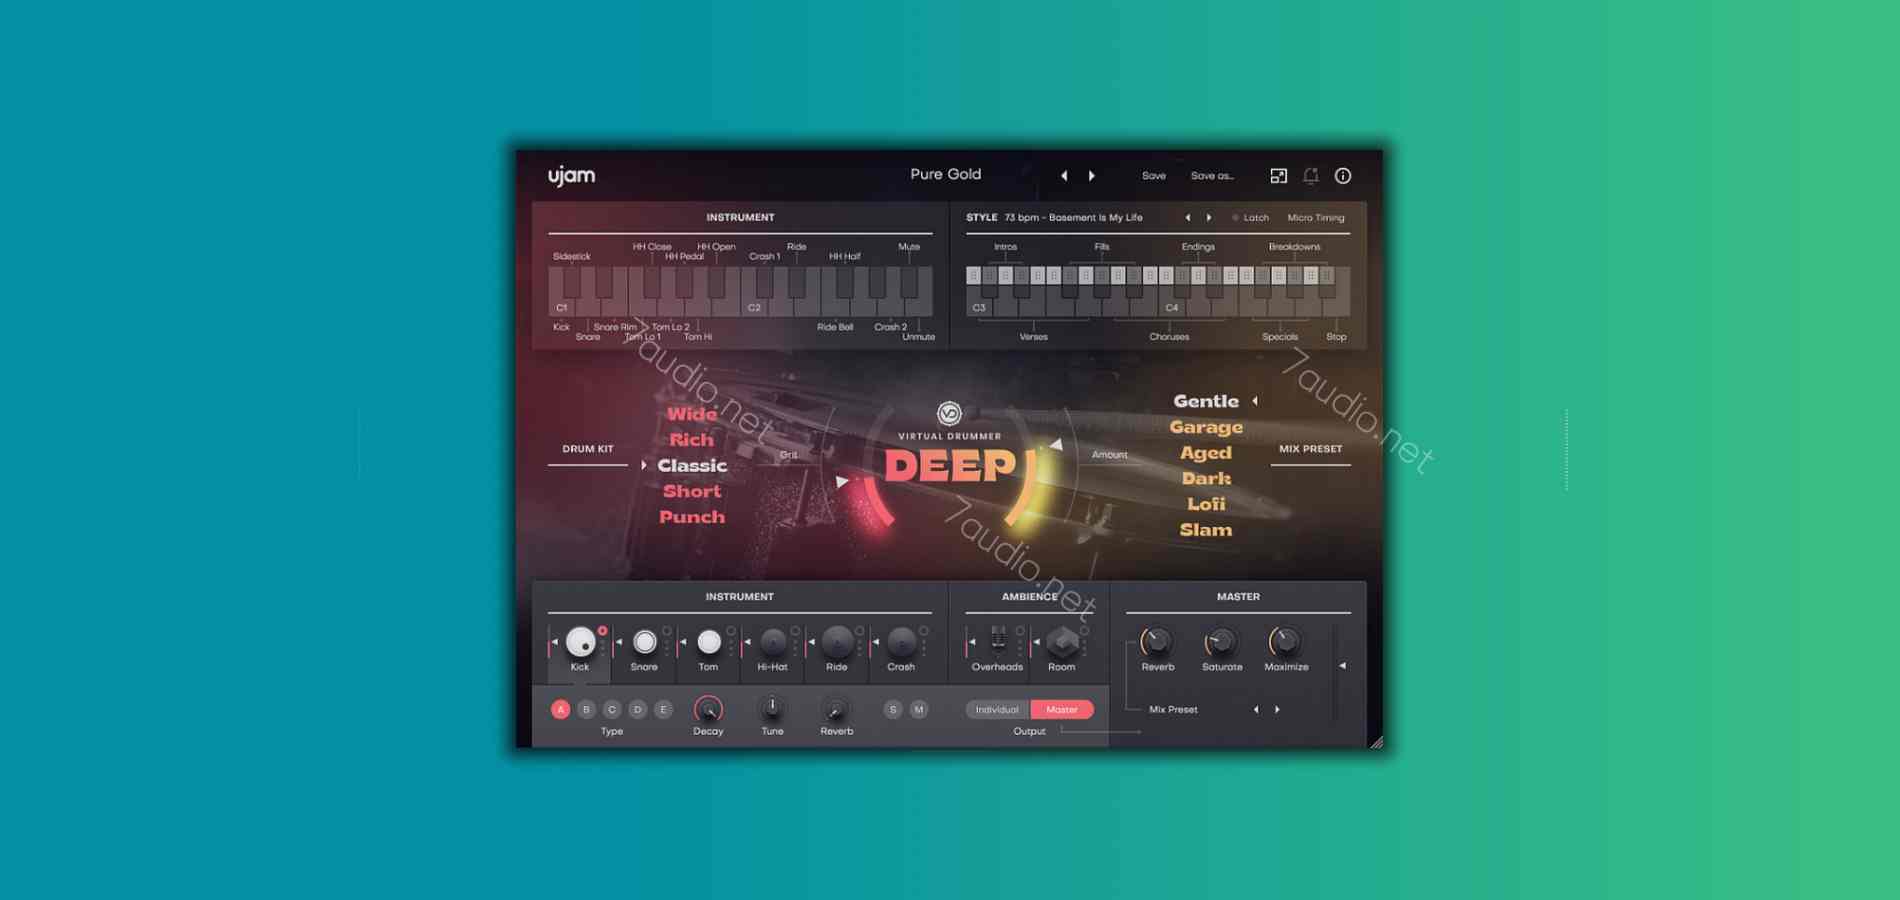Select the Room ambience icon
Image resolution: width=1900 pixels, height=900 pixels.
[x=1062, y=642]
